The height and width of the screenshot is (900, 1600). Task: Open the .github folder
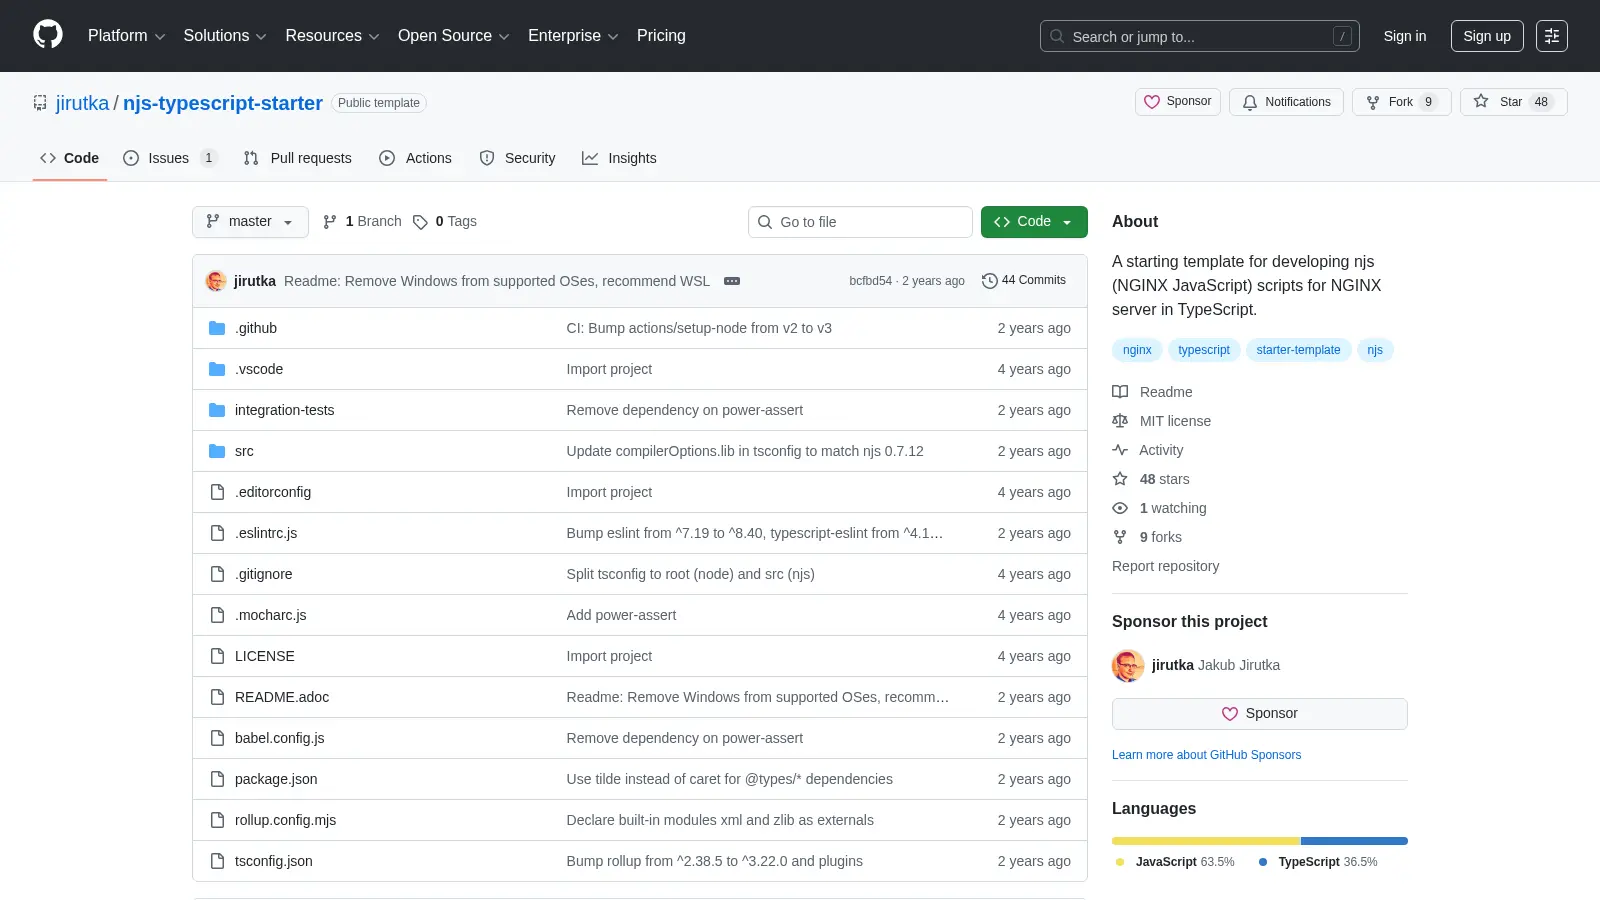[x=256, y=328]
